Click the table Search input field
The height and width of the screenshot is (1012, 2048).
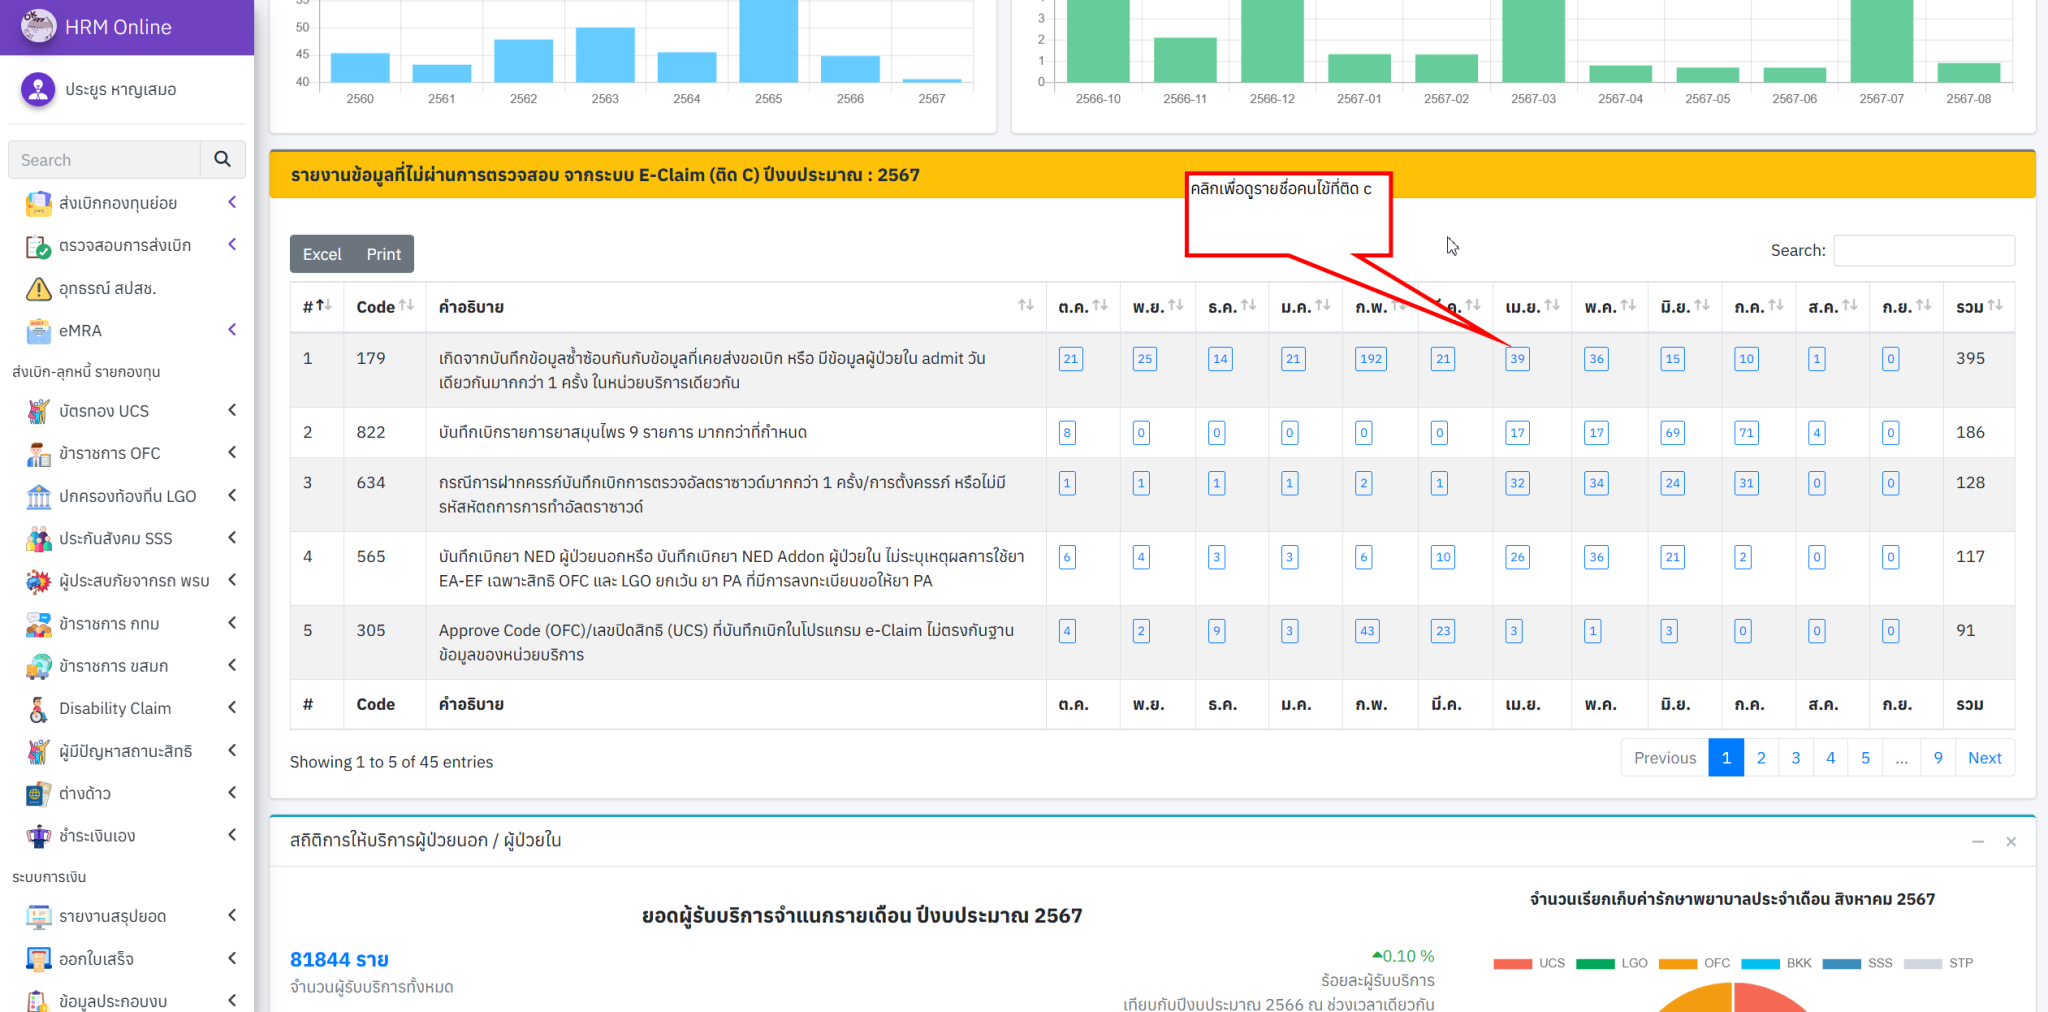[x=1923, y=250]
